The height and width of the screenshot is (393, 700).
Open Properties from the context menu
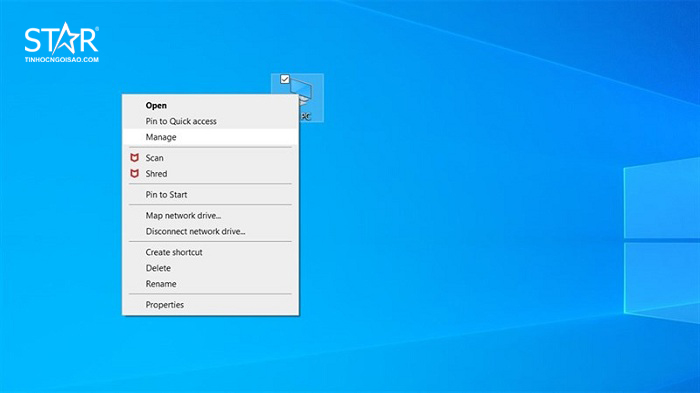[x=210, y=305]
